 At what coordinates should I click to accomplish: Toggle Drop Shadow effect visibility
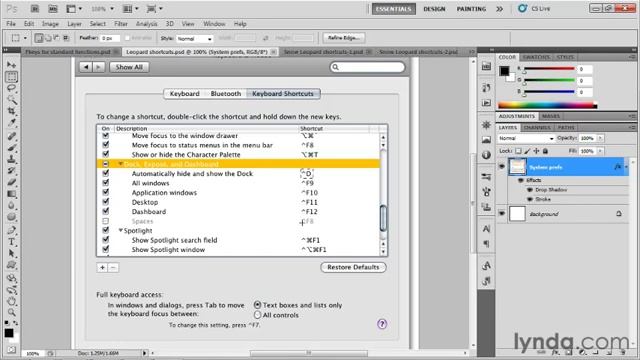(530, 190)
